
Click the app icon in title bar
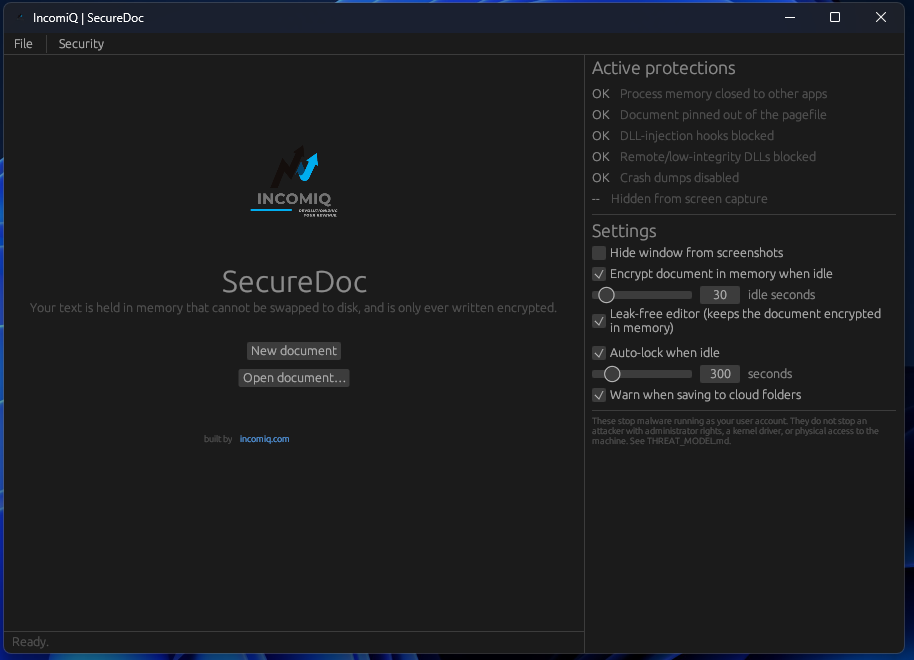(20, 17)
